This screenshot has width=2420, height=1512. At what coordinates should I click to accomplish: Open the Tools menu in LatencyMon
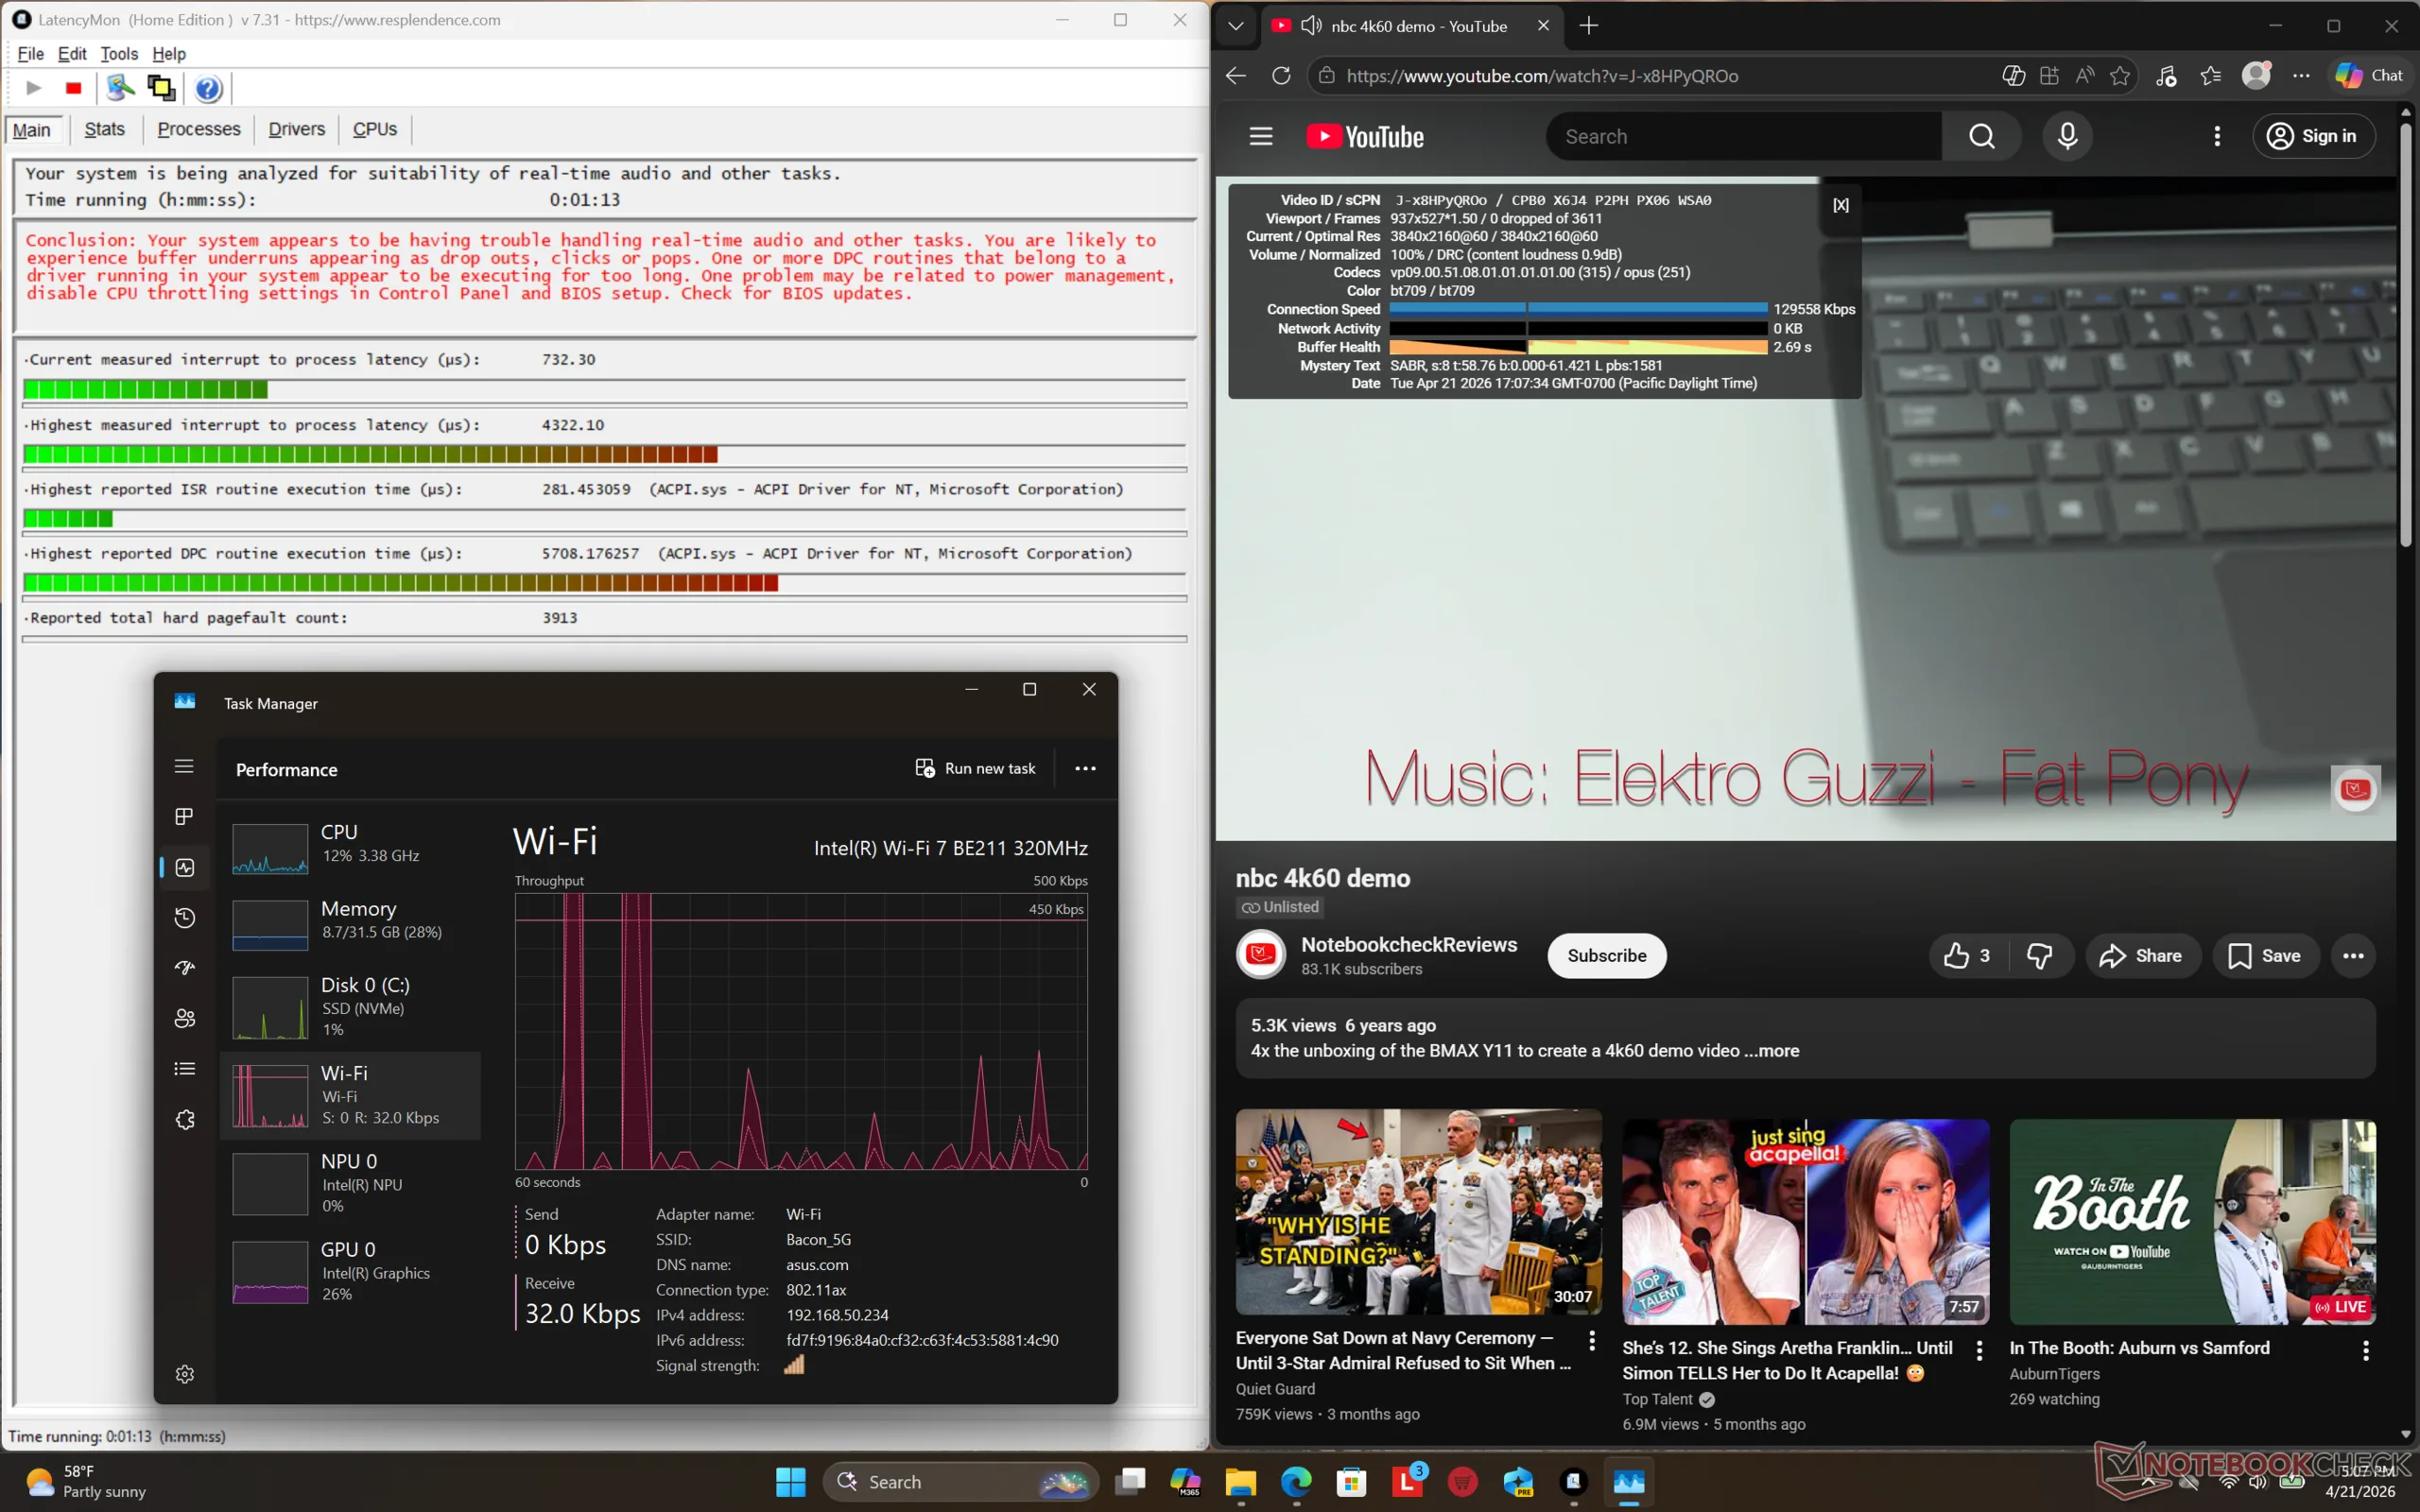[119, 54]
